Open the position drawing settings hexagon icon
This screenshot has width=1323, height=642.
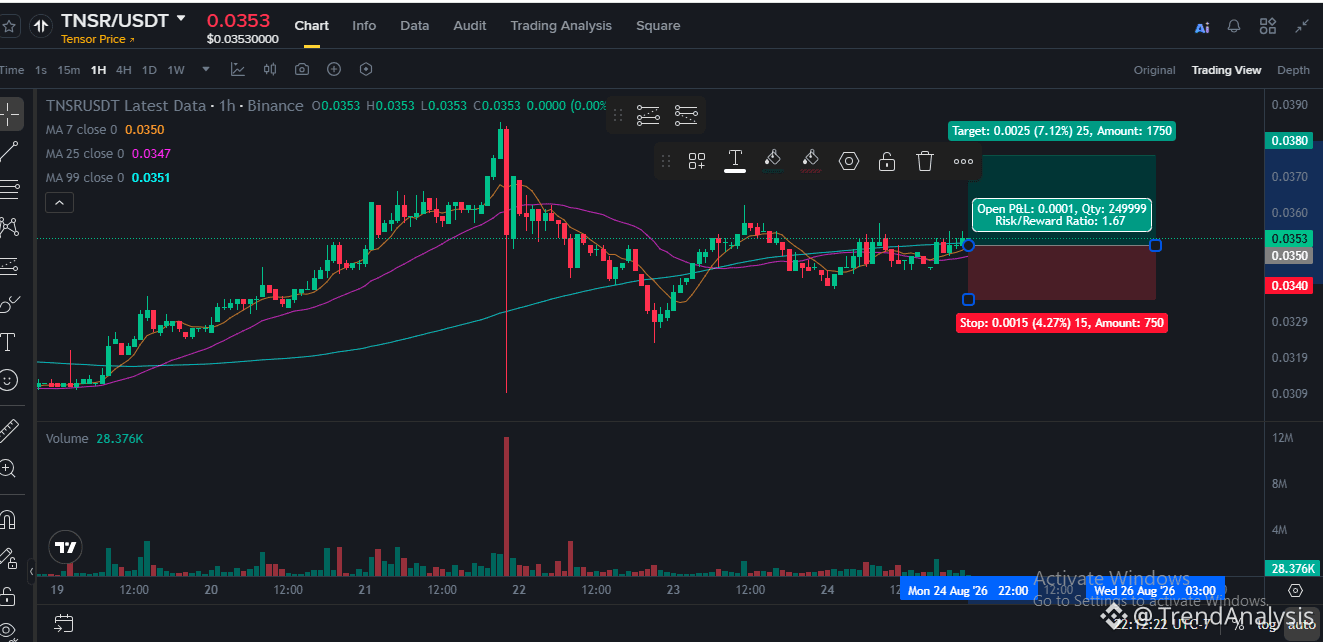(x=849, y=160)
